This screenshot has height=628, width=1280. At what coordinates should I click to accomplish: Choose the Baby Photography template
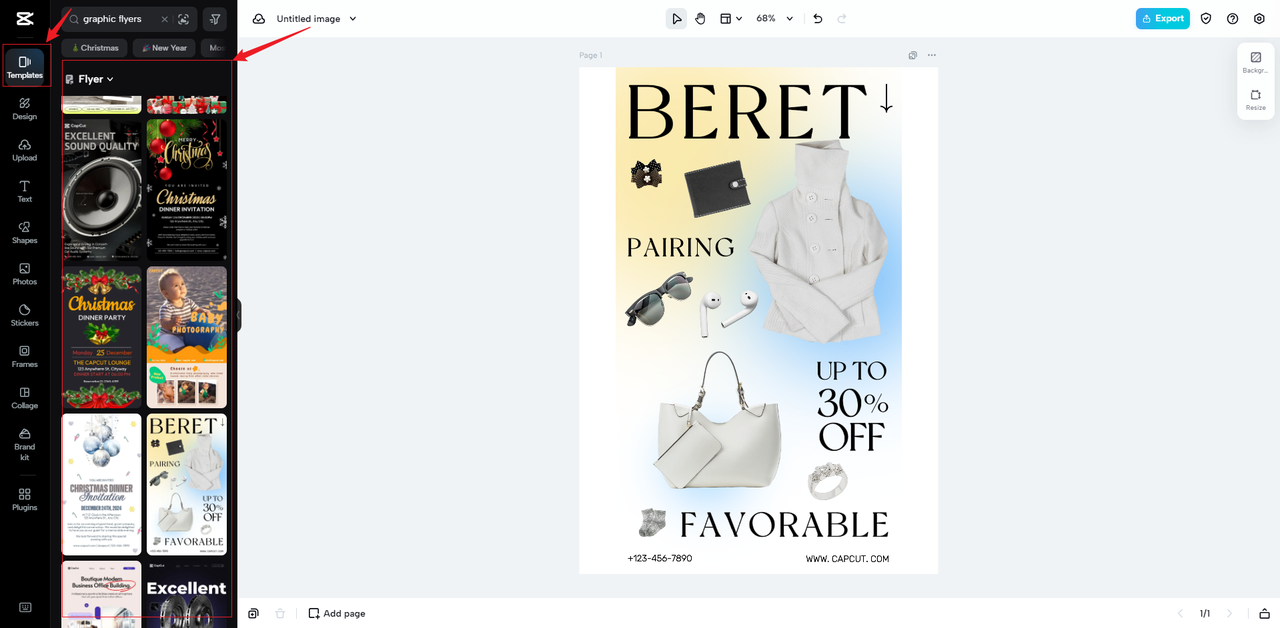(187, 337)
